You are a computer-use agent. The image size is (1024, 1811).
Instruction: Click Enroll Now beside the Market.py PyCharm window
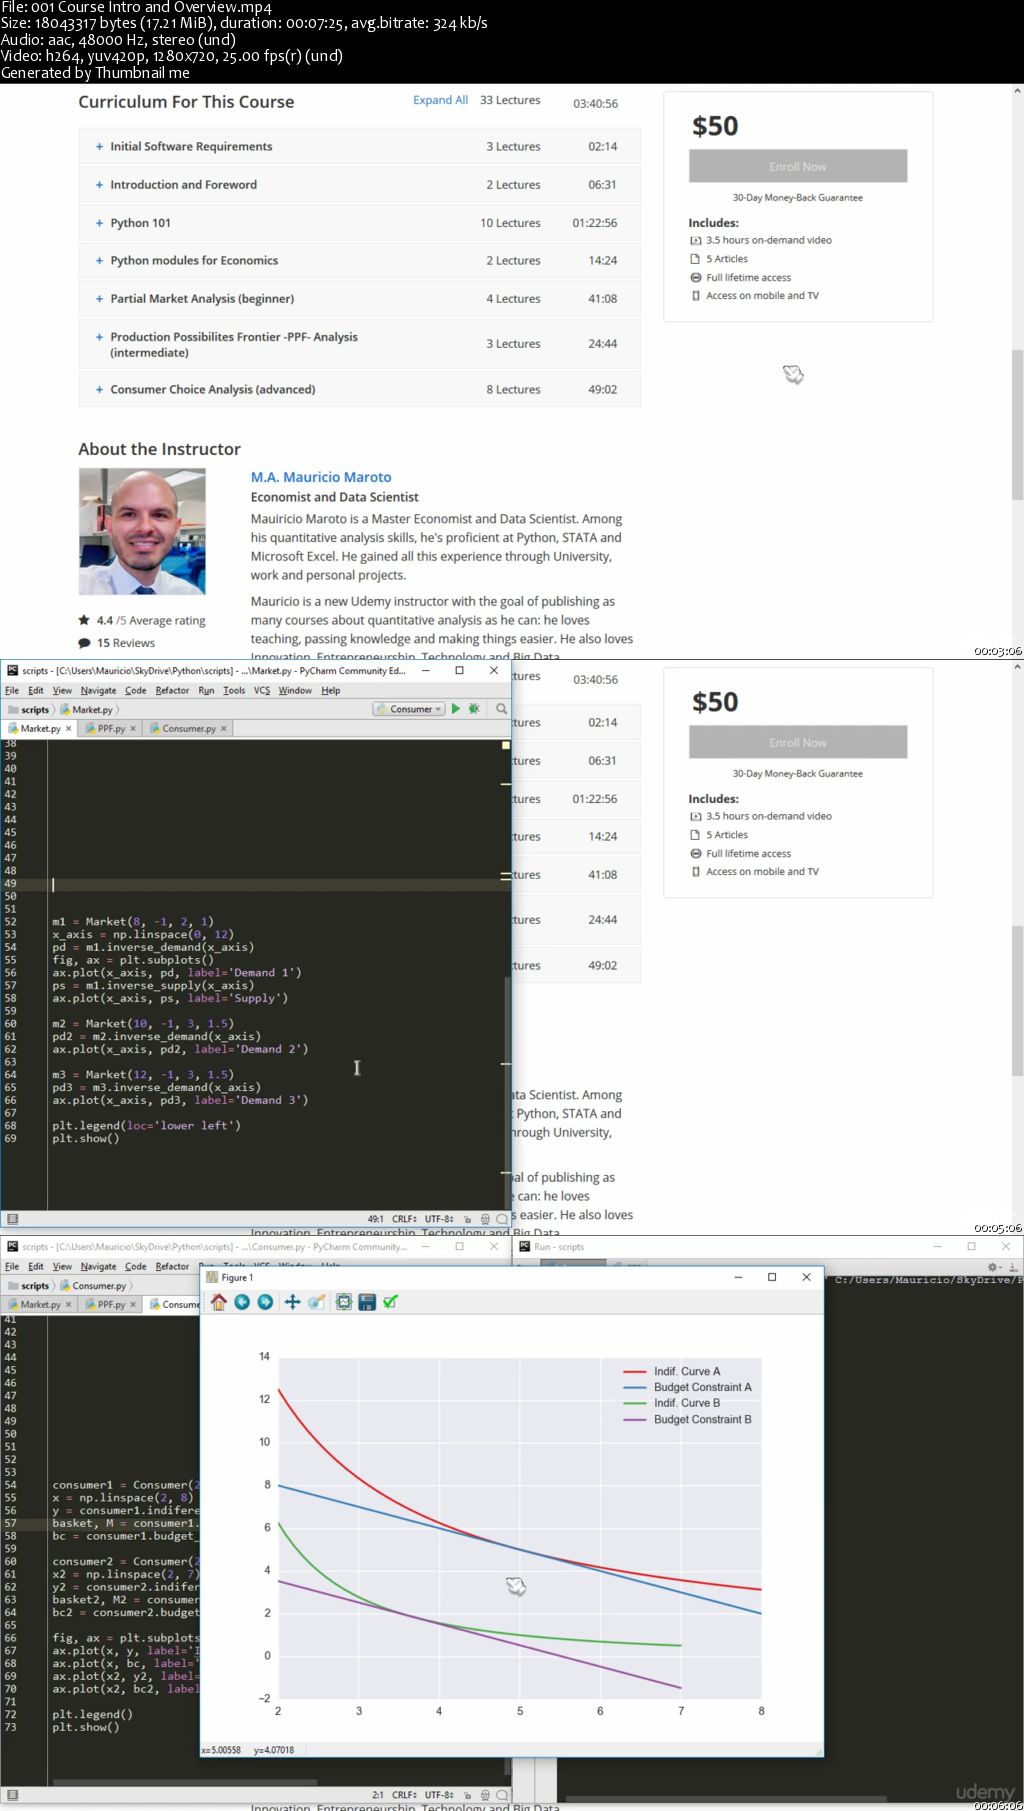(798, 742)
